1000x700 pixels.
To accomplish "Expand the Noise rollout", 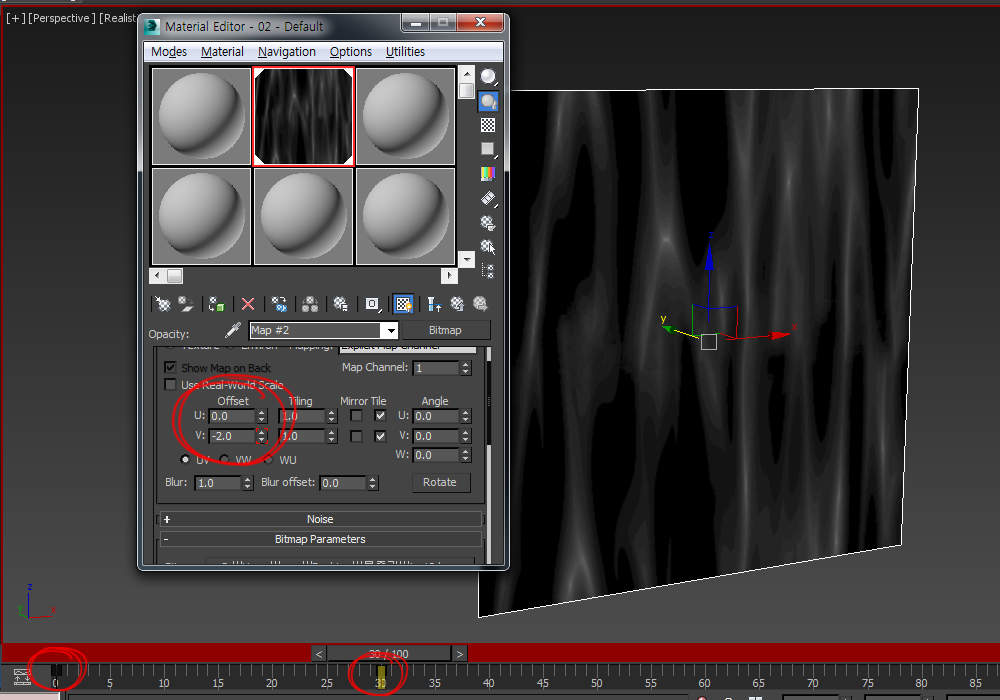I will tap(320, 519).
